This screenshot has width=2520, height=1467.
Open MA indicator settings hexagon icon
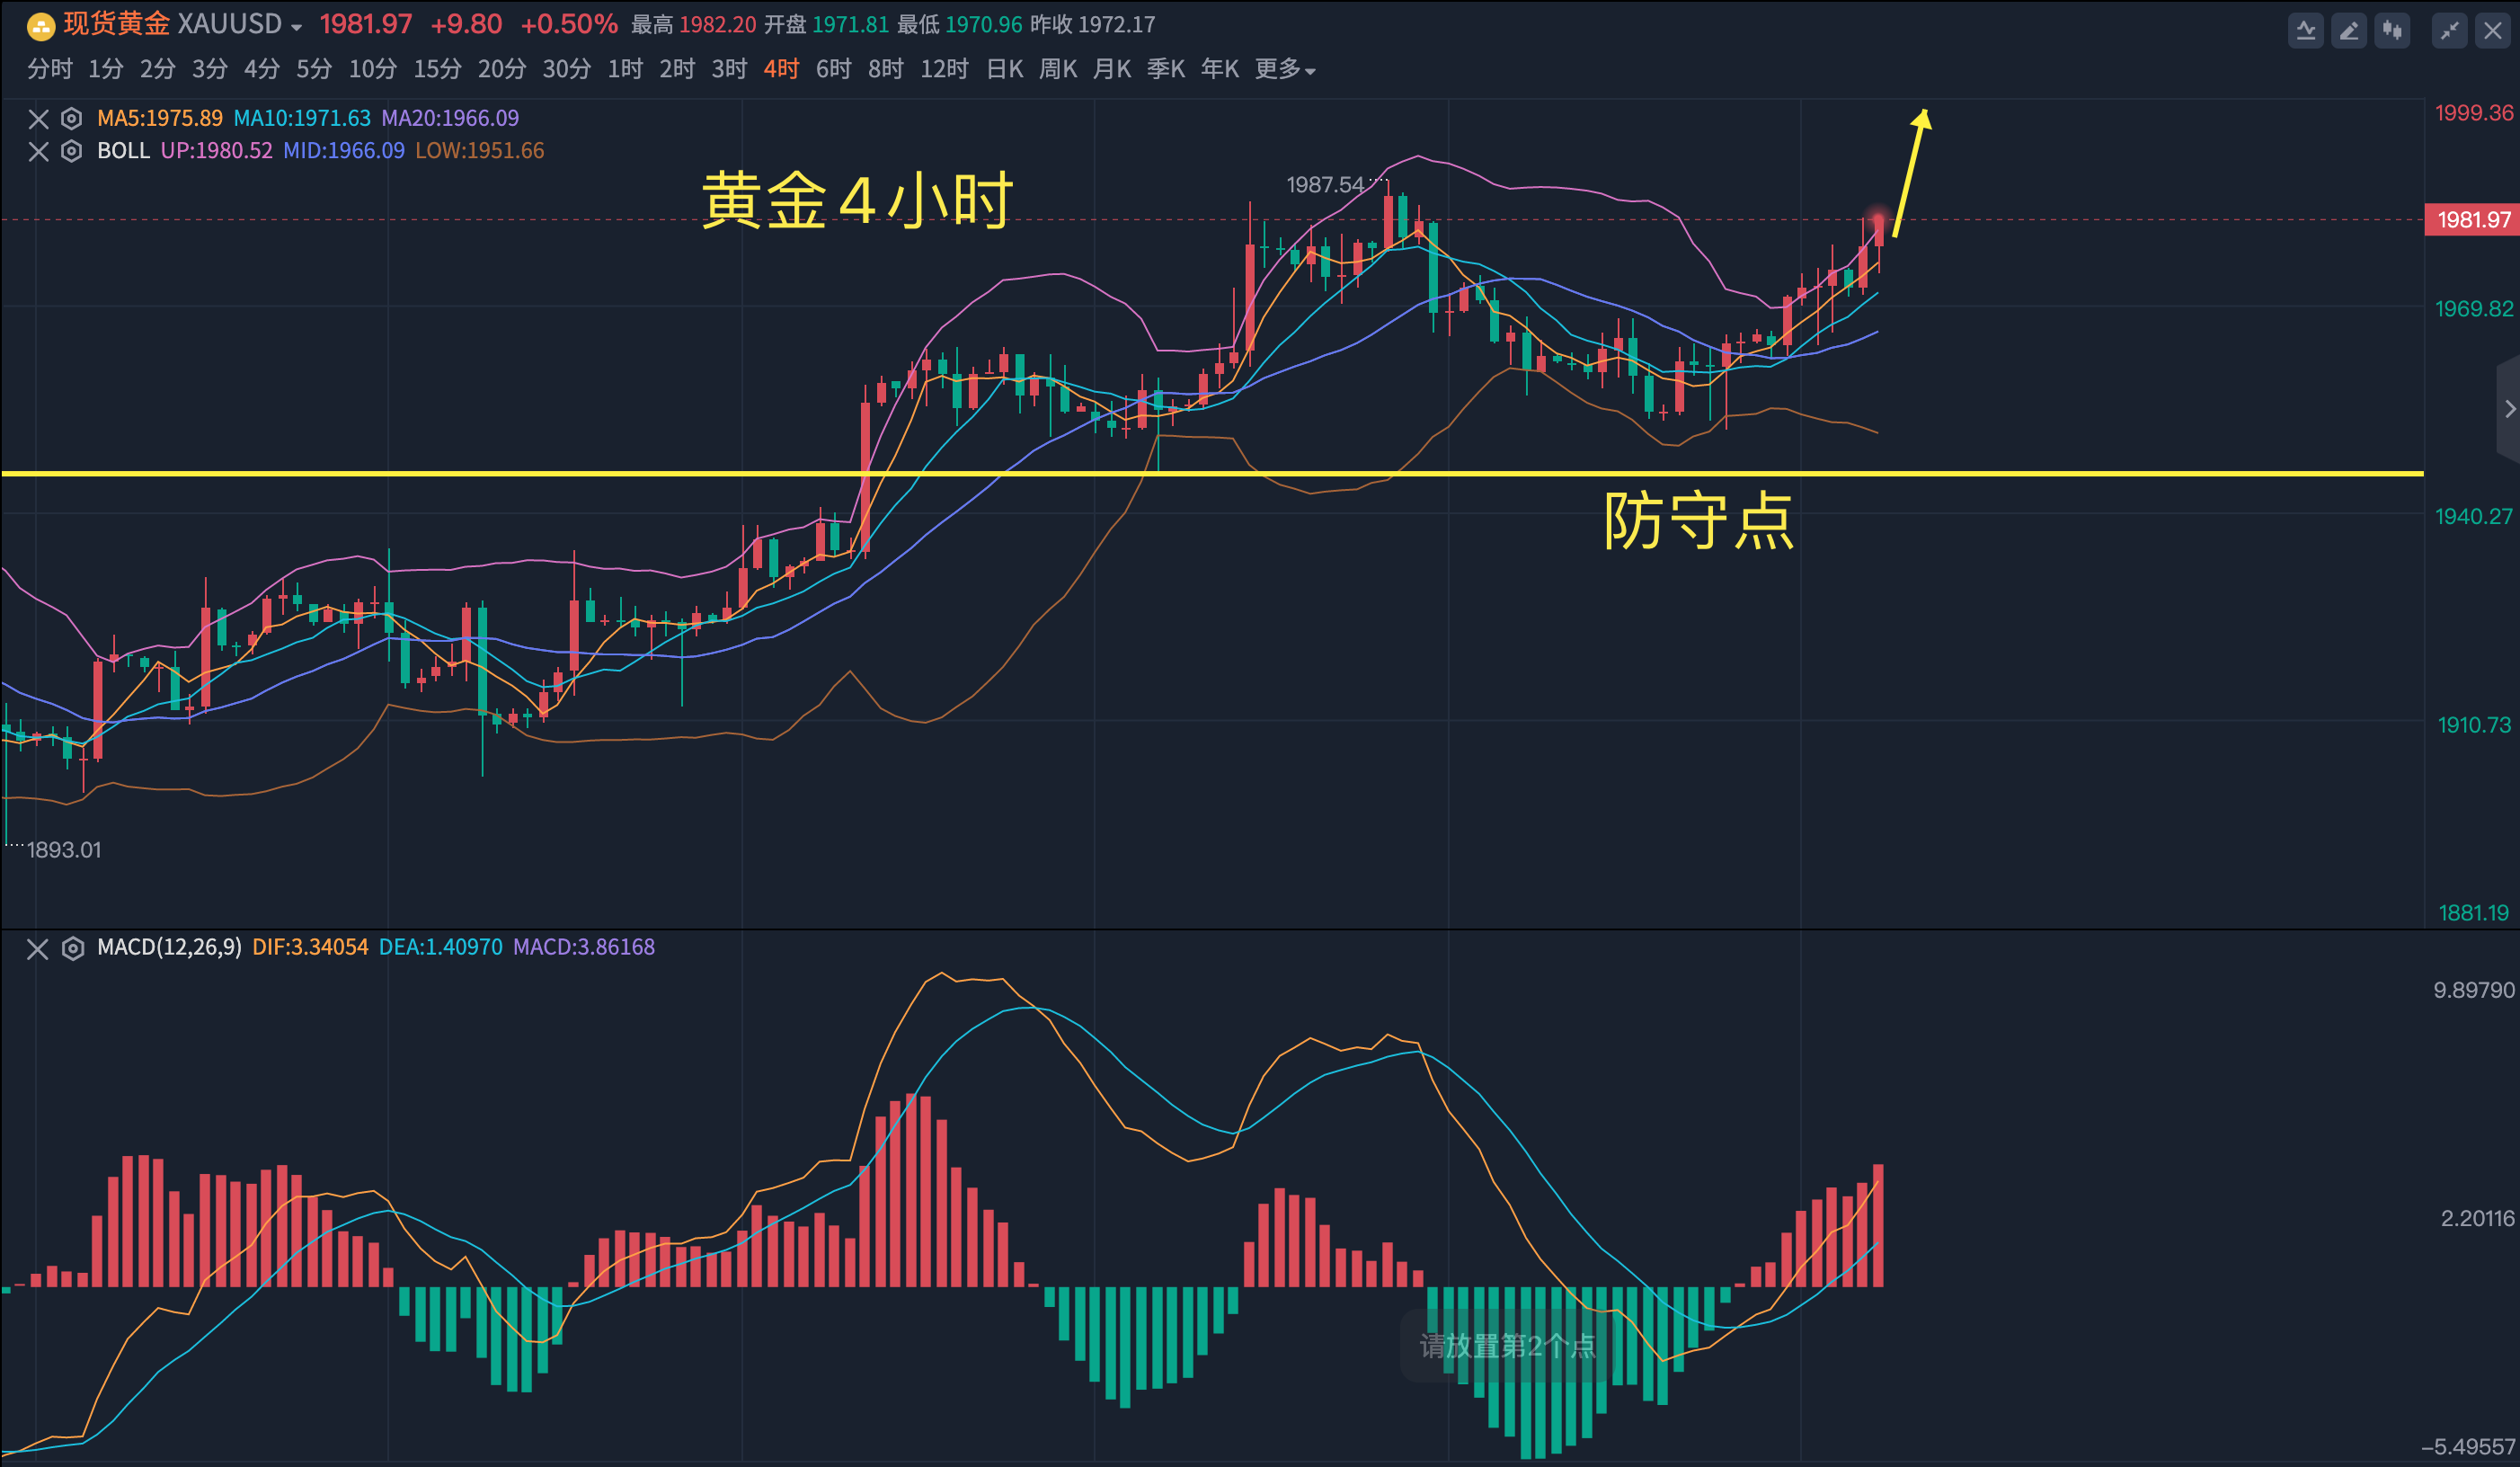coord(71,119)
